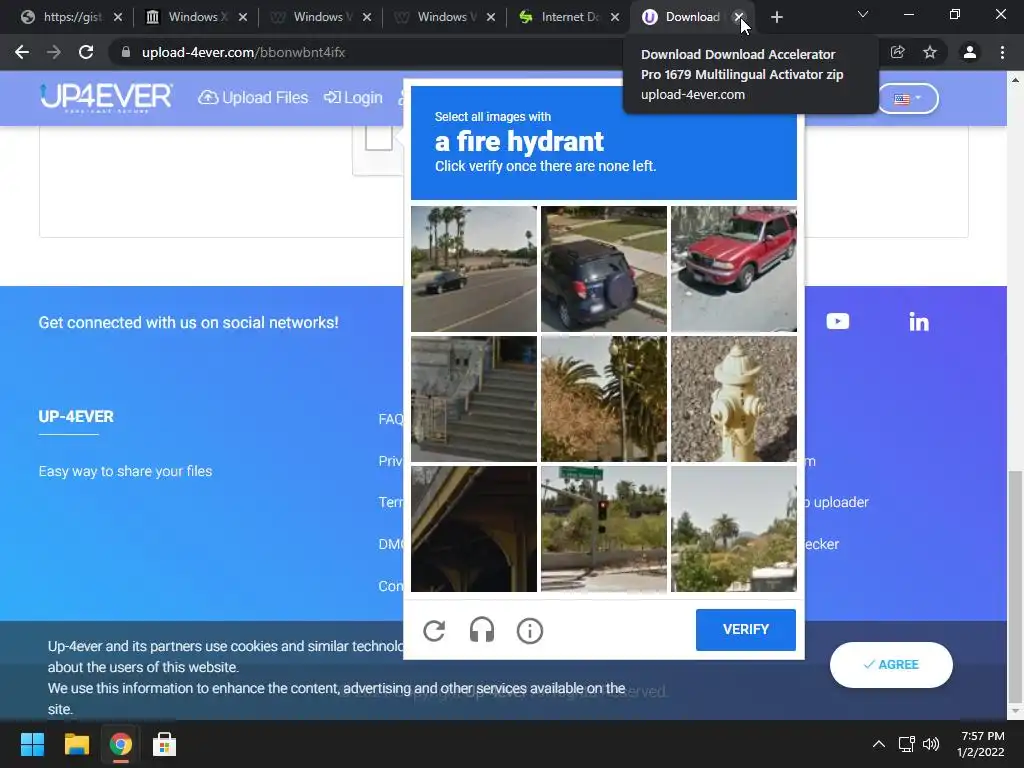Select the green hillside trees tile

coord(734,529)
